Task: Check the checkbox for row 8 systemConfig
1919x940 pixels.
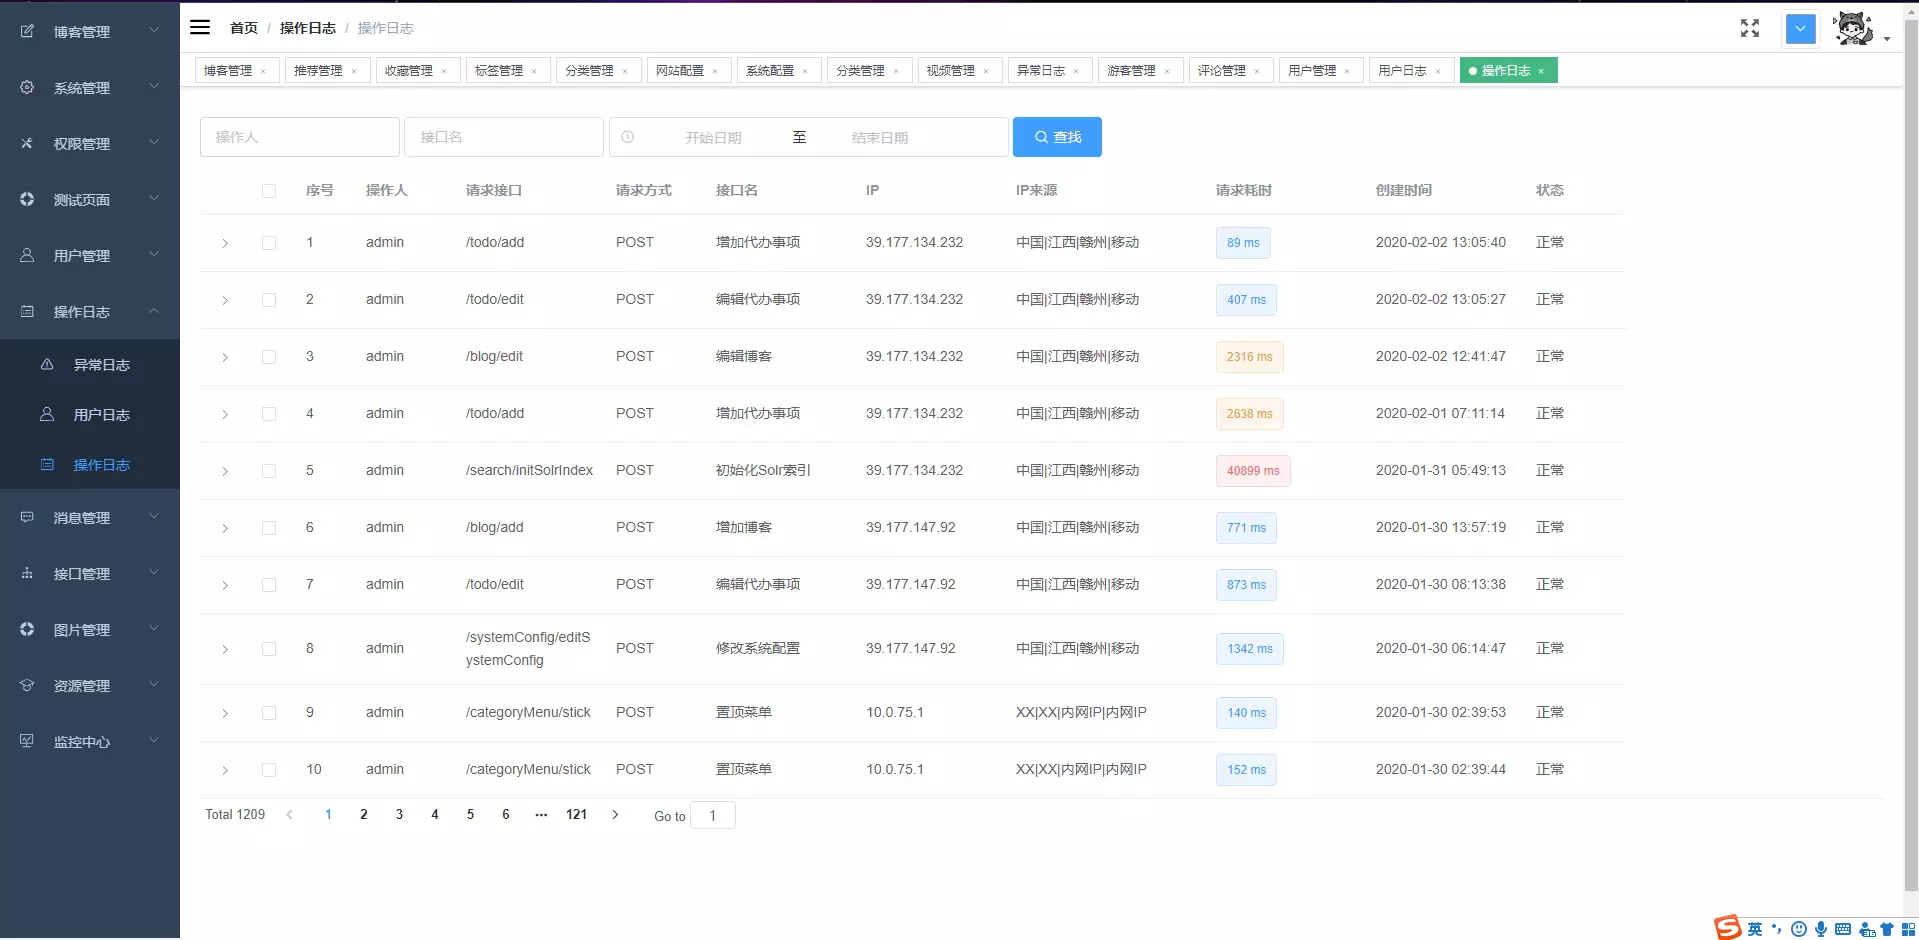Action: 269,649
